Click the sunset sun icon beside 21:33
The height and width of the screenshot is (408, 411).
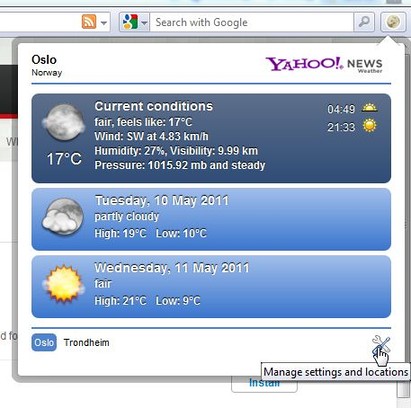(370, 126)
